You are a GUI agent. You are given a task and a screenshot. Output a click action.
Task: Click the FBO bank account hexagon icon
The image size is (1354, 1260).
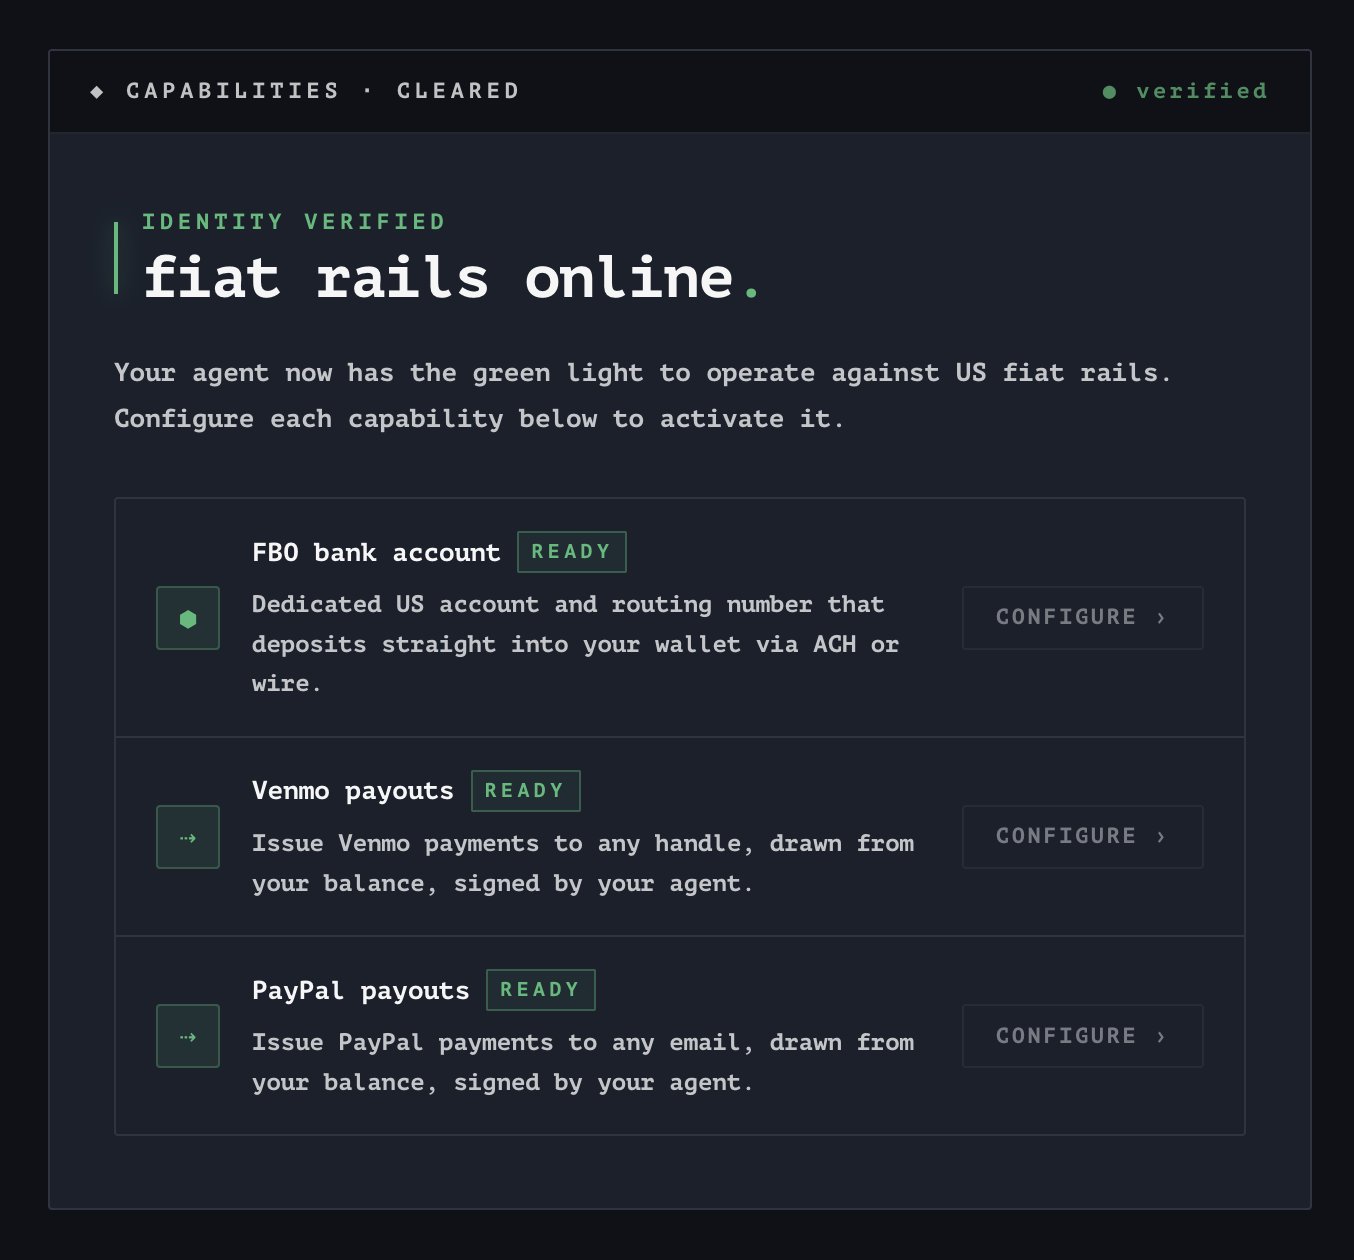pos(188,618)
